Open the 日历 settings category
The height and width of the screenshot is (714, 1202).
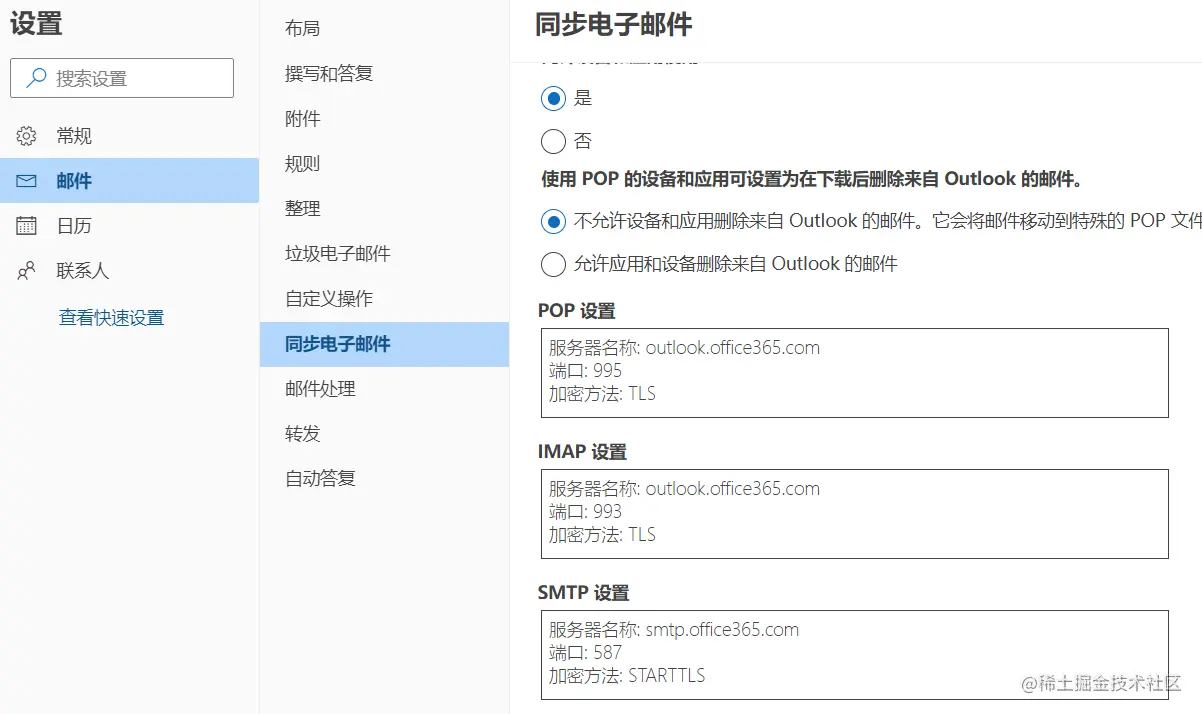coord(129,226)
